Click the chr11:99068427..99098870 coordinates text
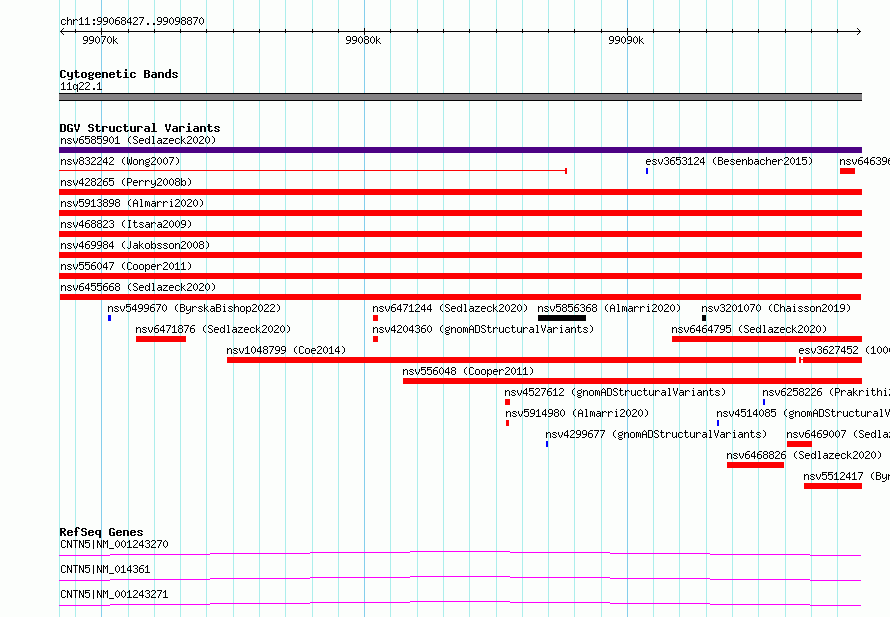 click(x=132, y=21)
